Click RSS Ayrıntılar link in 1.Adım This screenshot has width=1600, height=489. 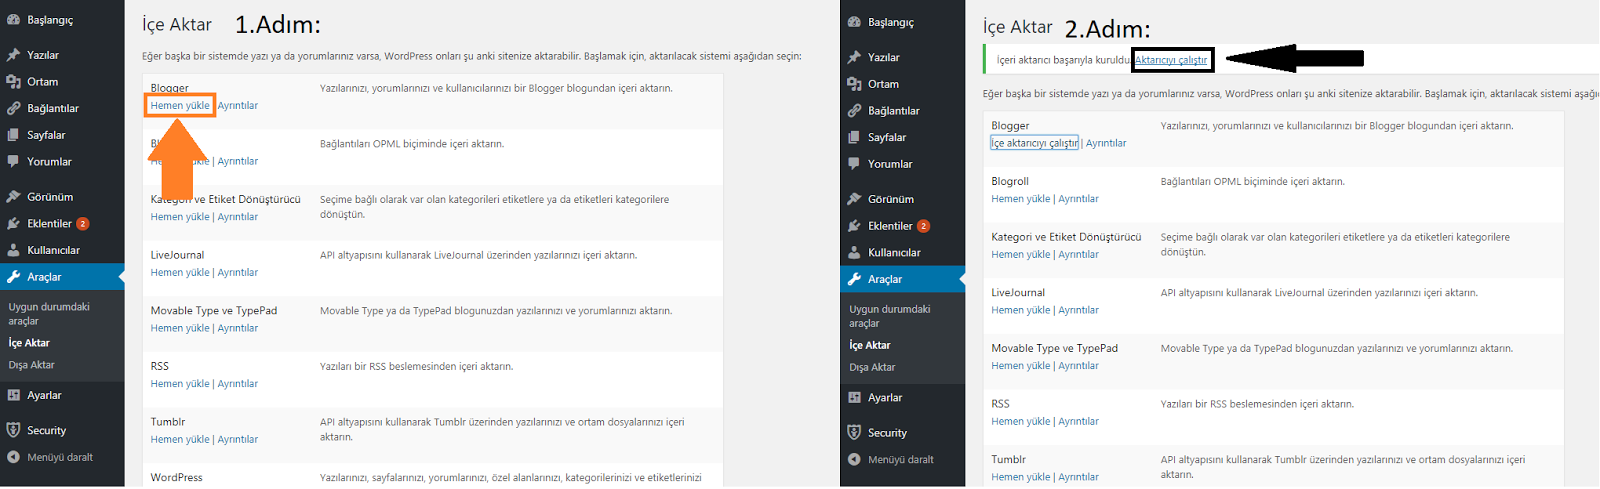coord(238,384)
